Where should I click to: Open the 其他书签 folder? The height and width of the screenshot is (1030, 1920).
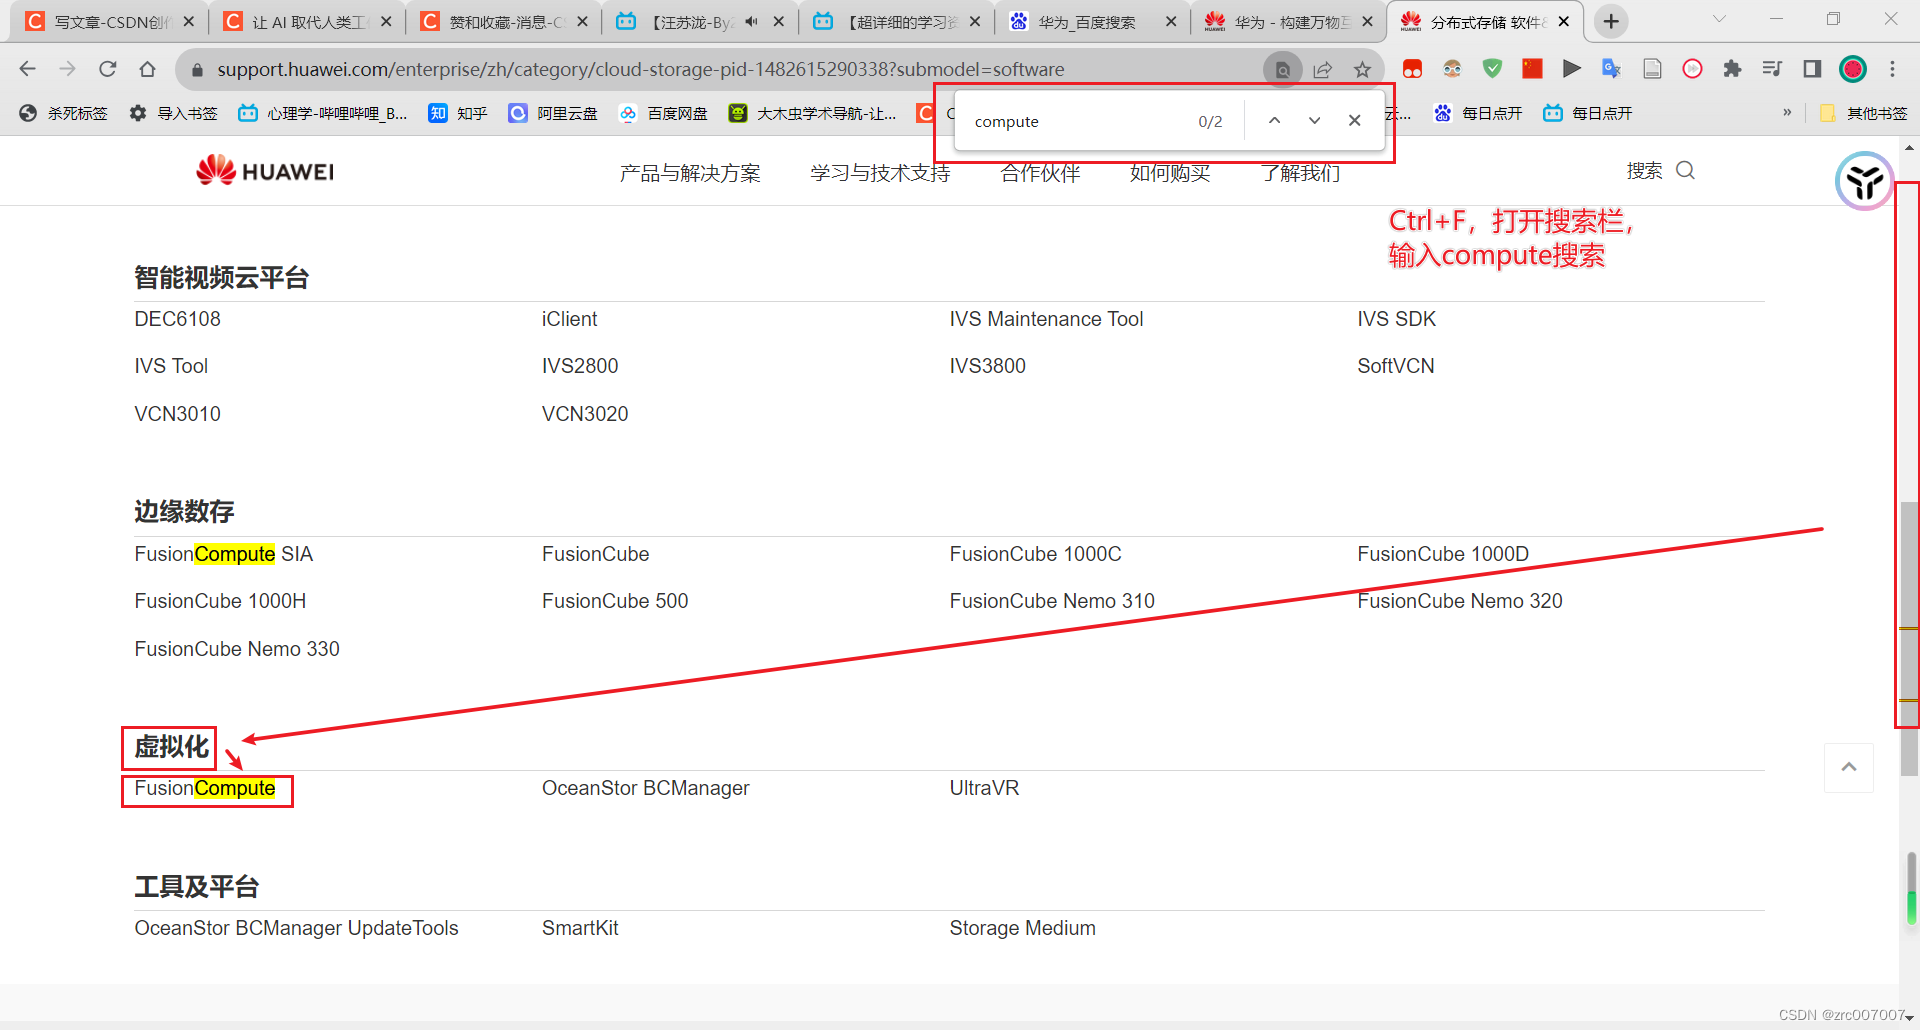pyautogui.click(x=1864, y=113)
